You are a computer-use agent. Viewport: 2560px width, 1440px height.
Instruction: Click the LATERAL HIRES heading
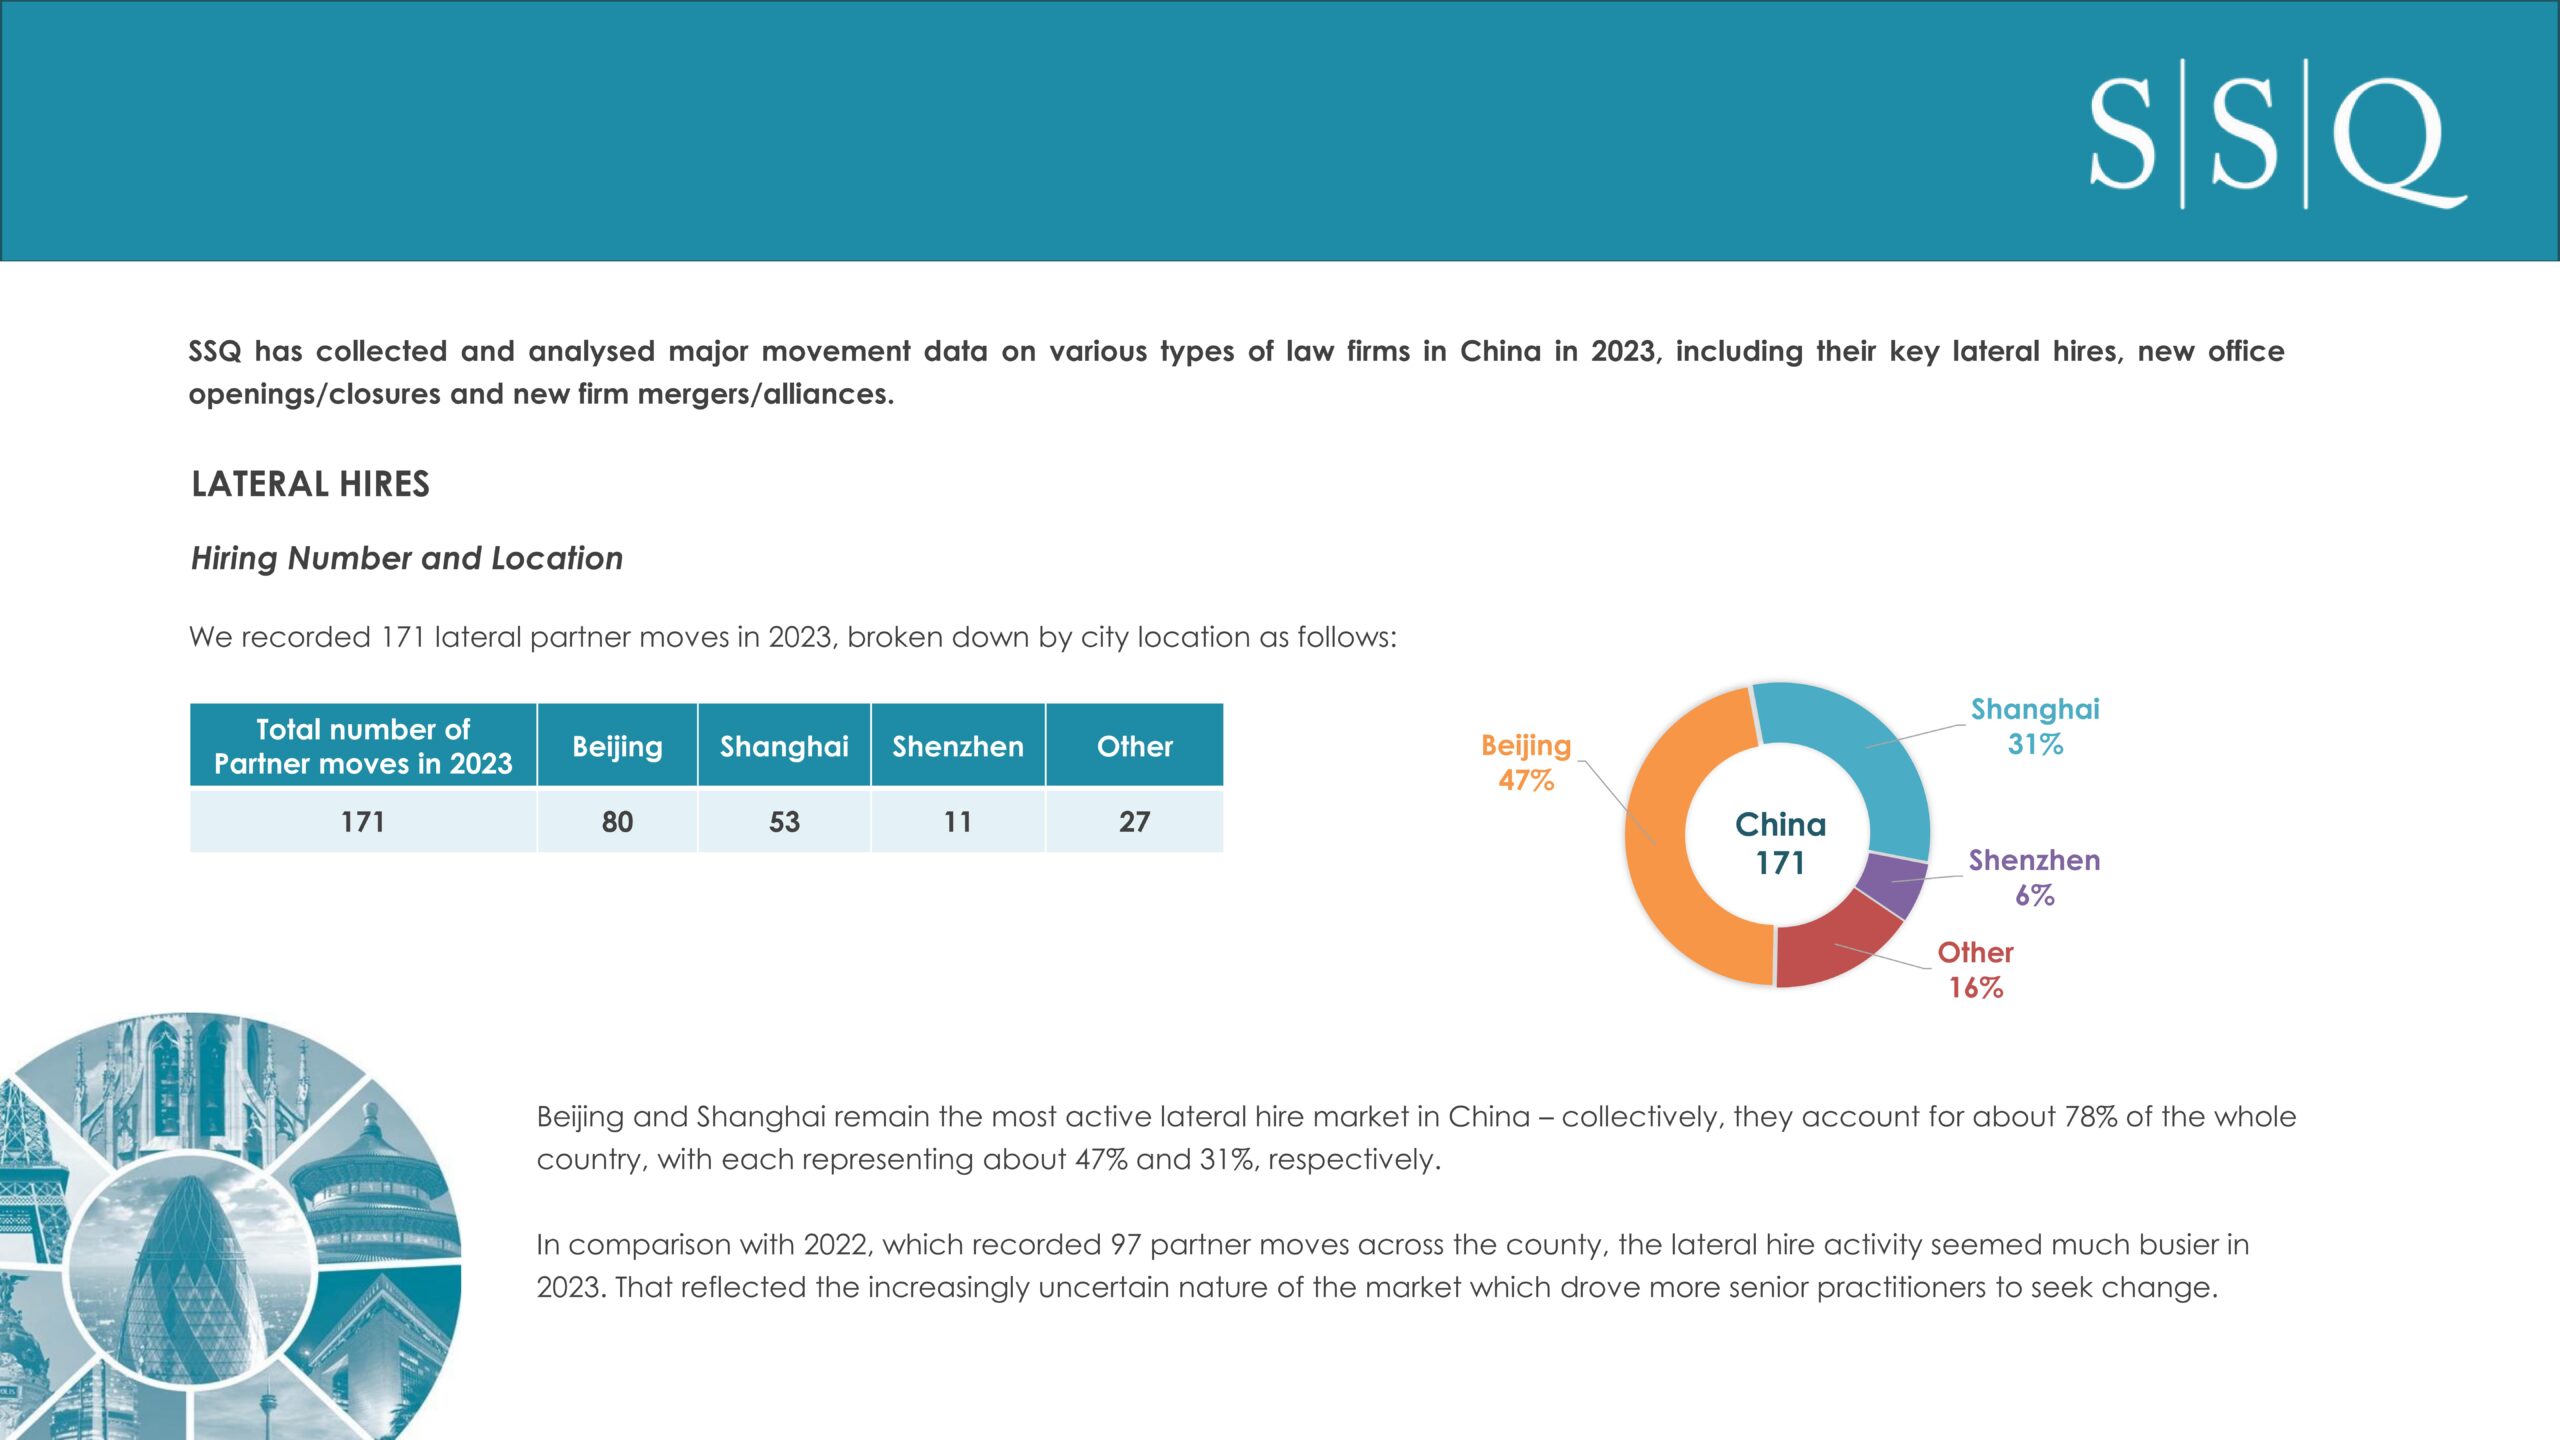coord(310,484)
